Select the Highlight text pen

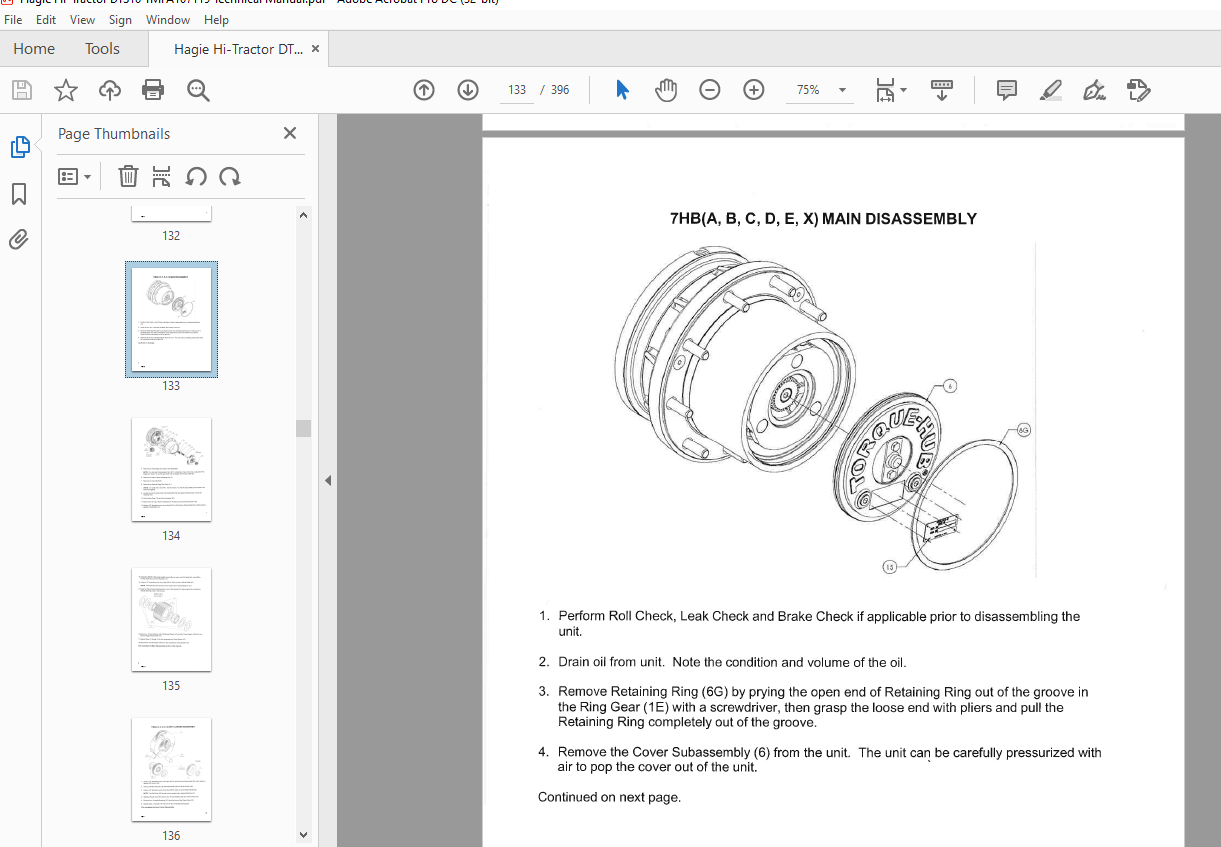click(1050, 90)
